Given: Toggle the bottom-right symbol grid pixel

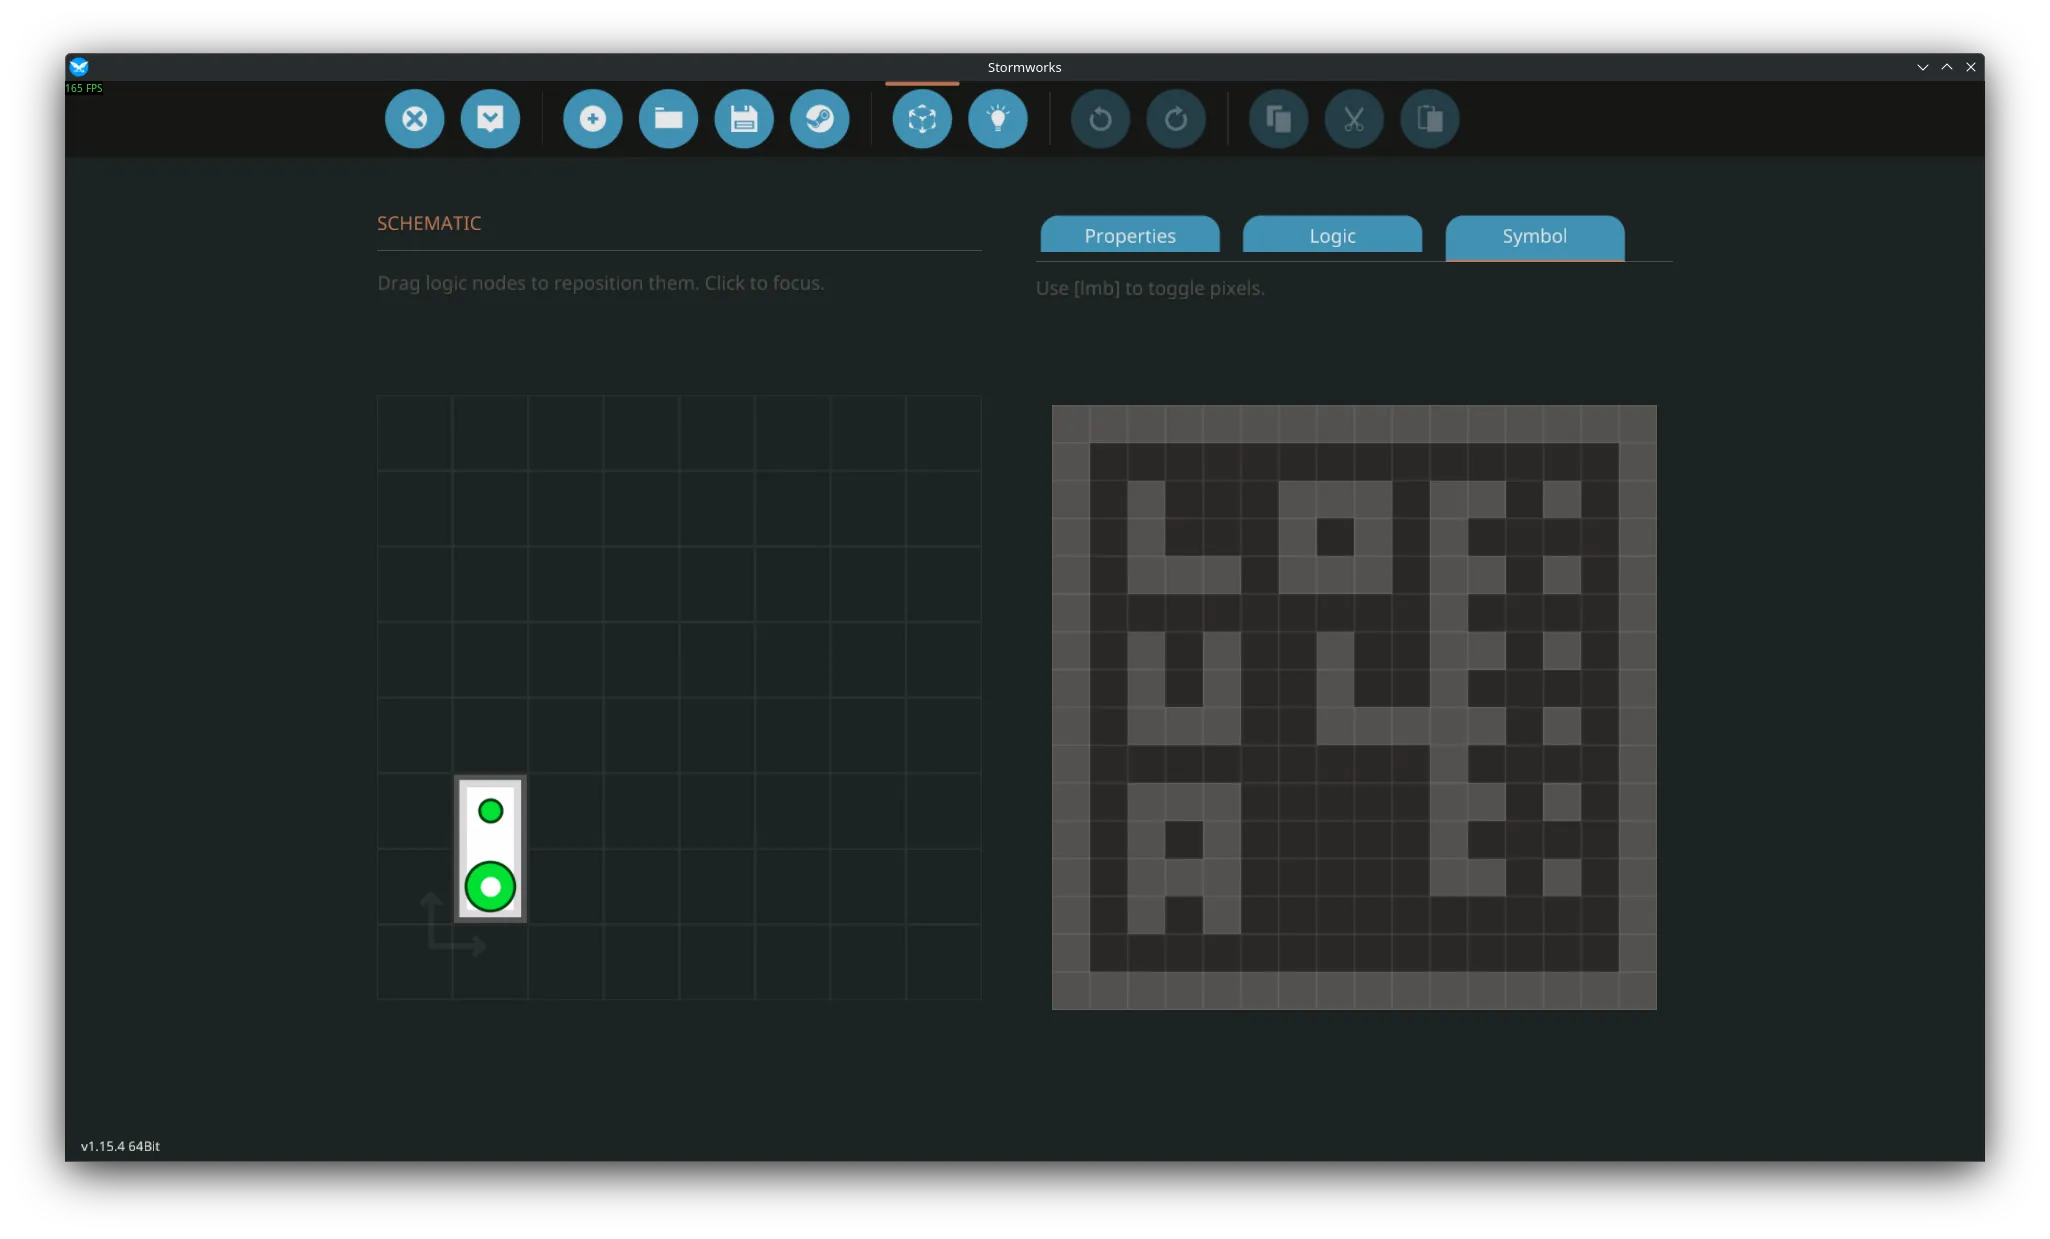Looking at the screenshot, I should 1637,991.
